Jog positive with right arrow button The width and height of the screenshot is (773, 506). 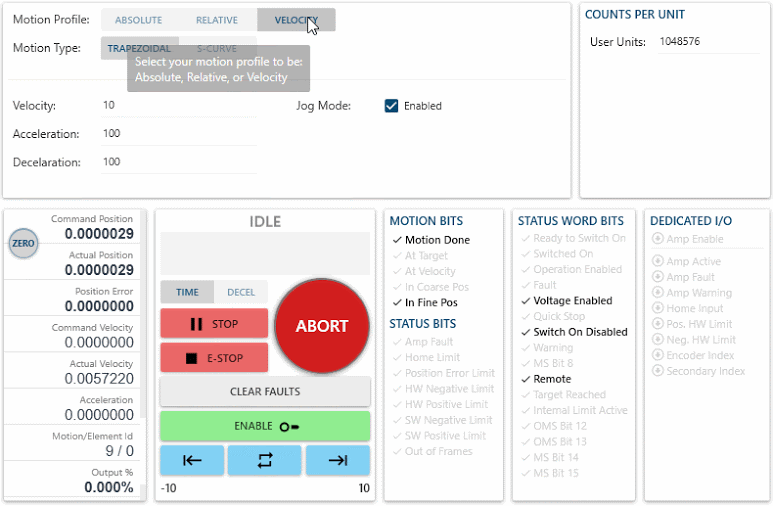pos(337,460)
